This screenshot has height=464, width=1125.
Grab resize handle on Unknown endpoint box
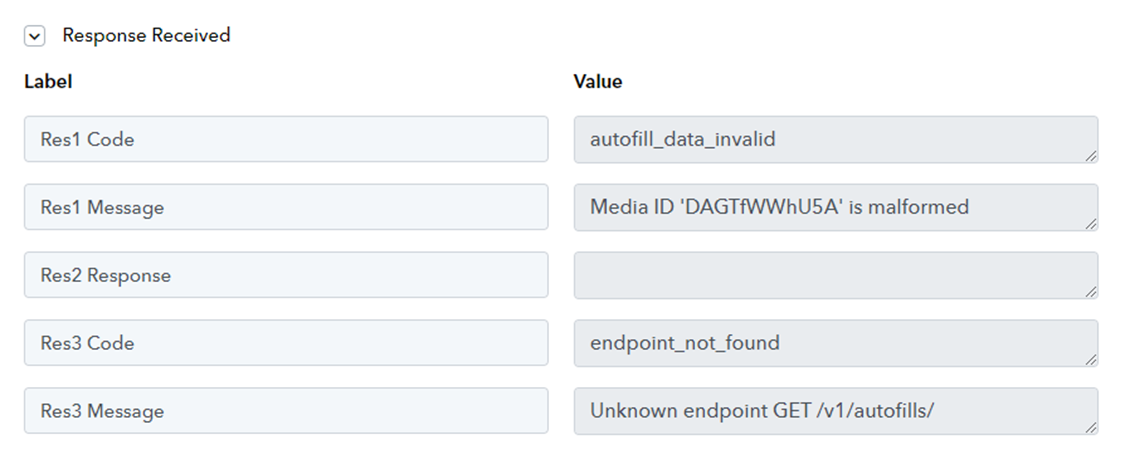(x=1091, y=427)
